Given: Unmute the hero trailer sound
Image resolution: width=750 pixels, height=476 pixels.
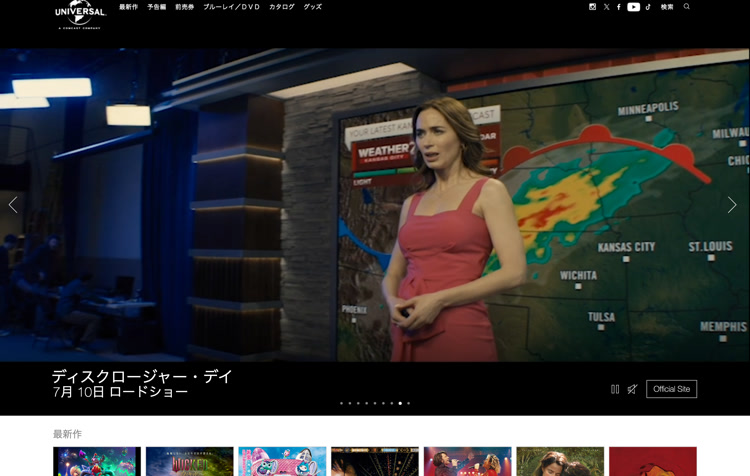Looking at the screenshot, I should pos(632,389).
